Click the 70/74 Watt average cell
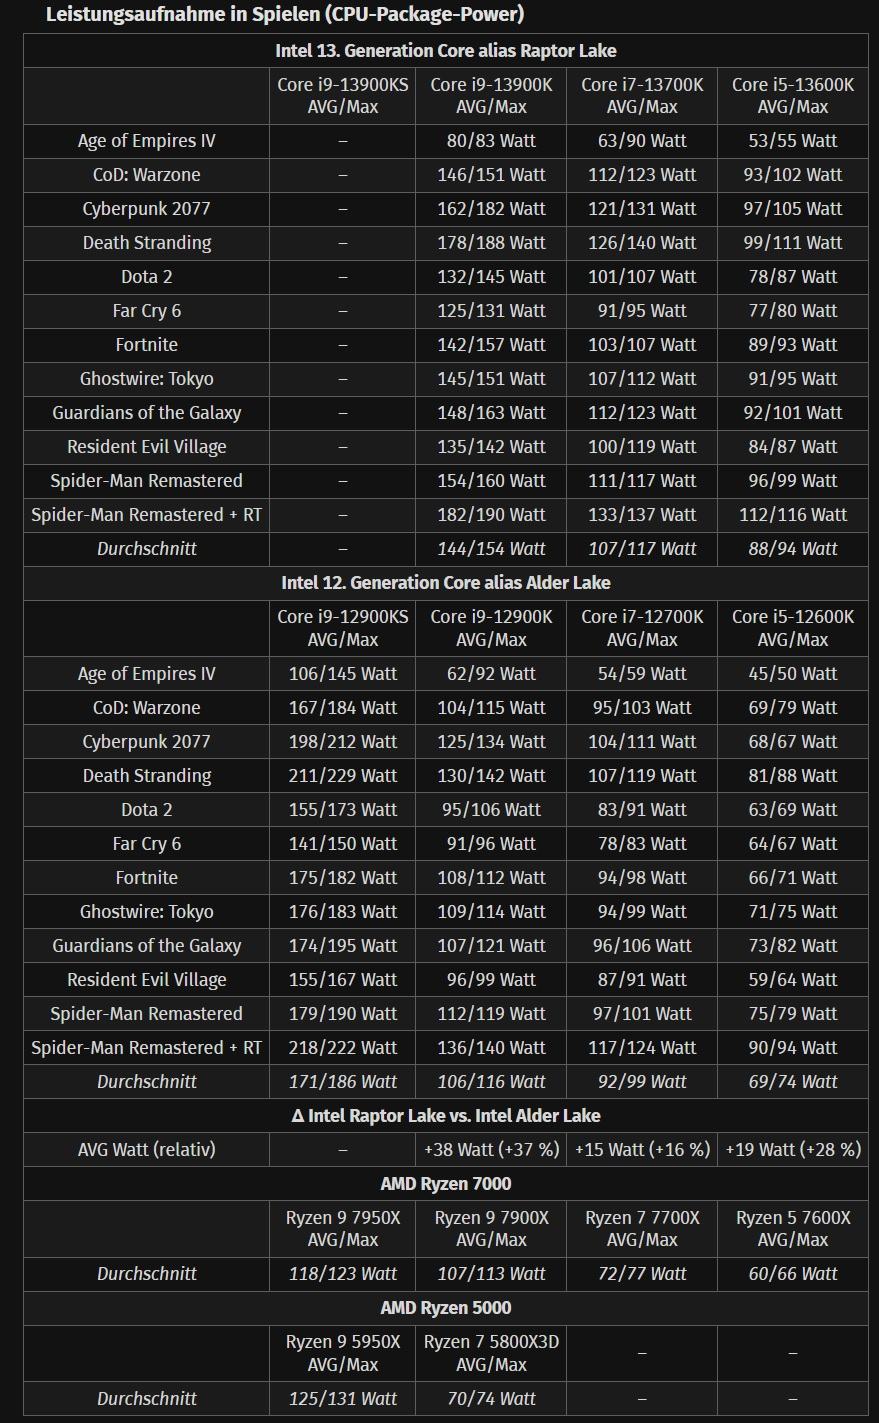Screen dimensions: 879x1423 [x=491, y=1399]
